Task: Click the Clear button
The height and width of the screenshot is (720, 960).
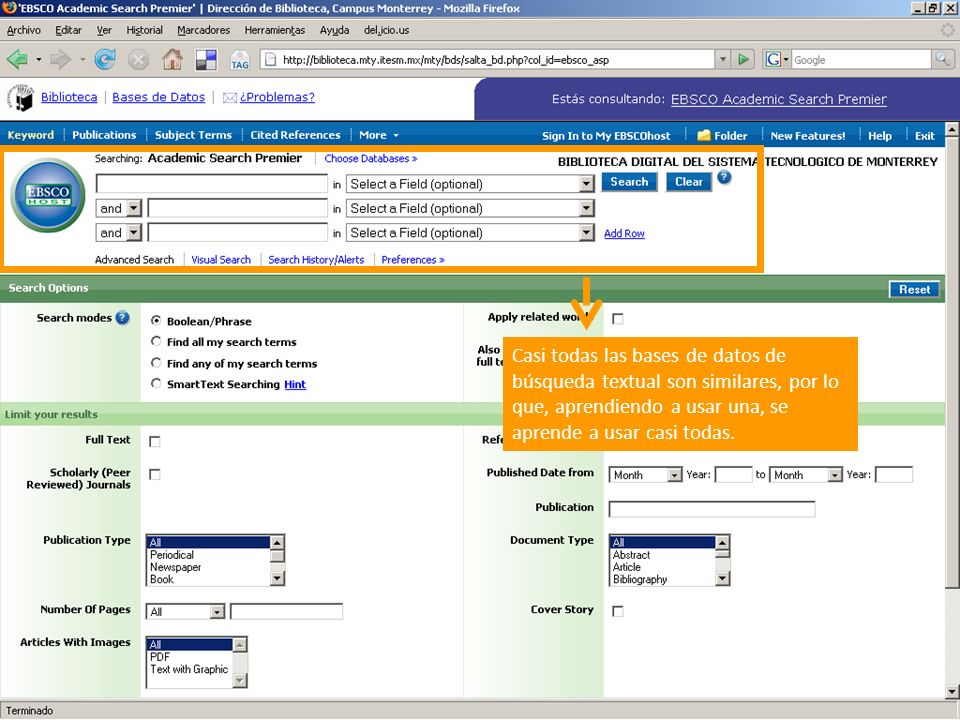Action: pos(689,182)
